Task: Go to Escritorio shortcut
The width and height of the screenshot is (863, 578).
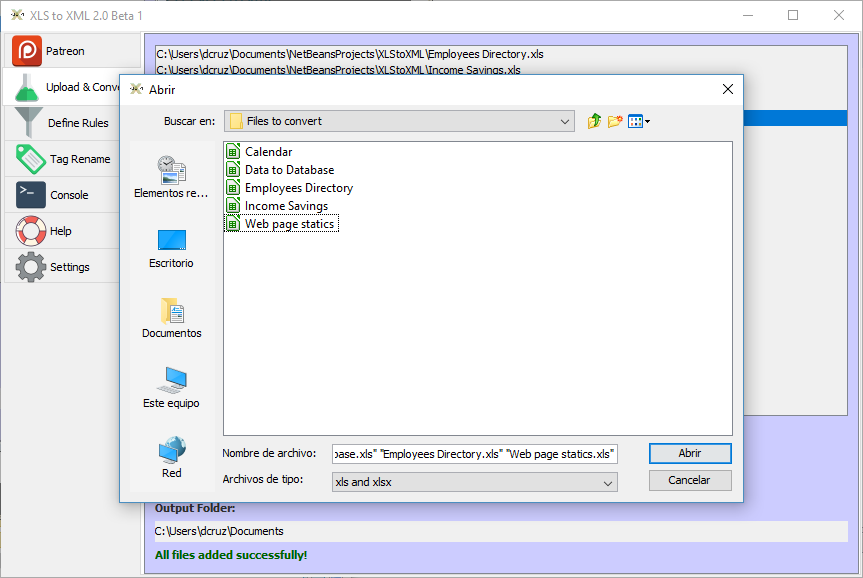Action: pos(171,249)
